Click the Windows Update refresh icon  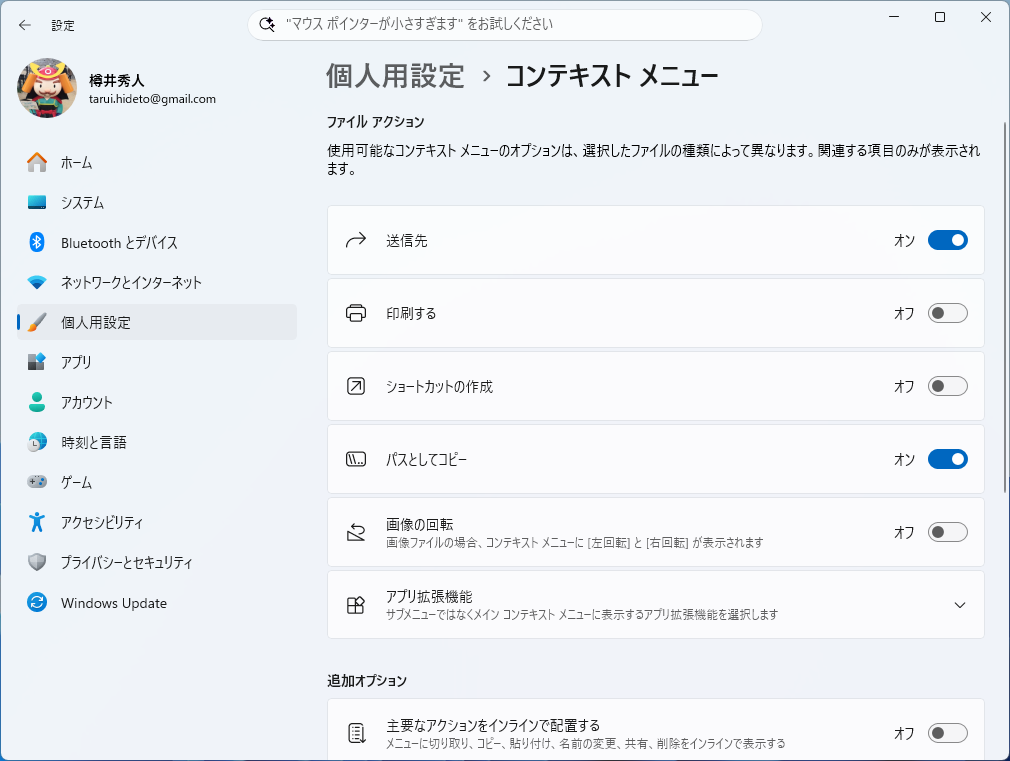pyautogui.click(x=37, y=602)
